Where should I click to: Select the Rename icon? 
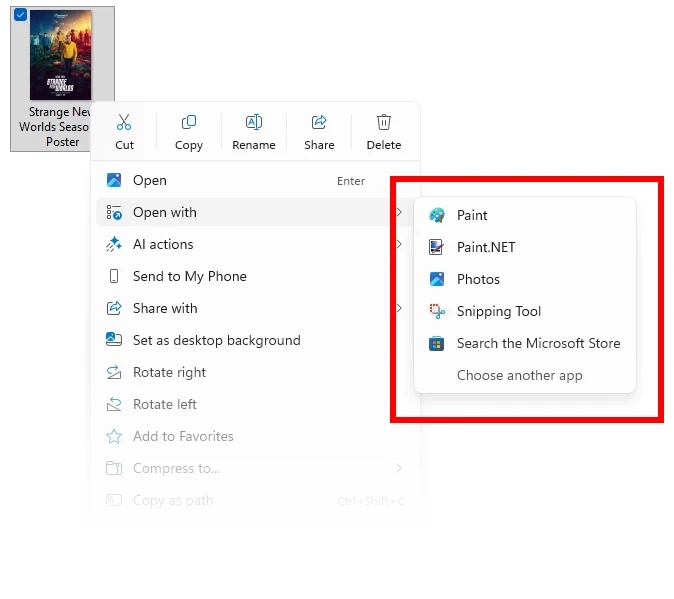click(x=254, y=122)
